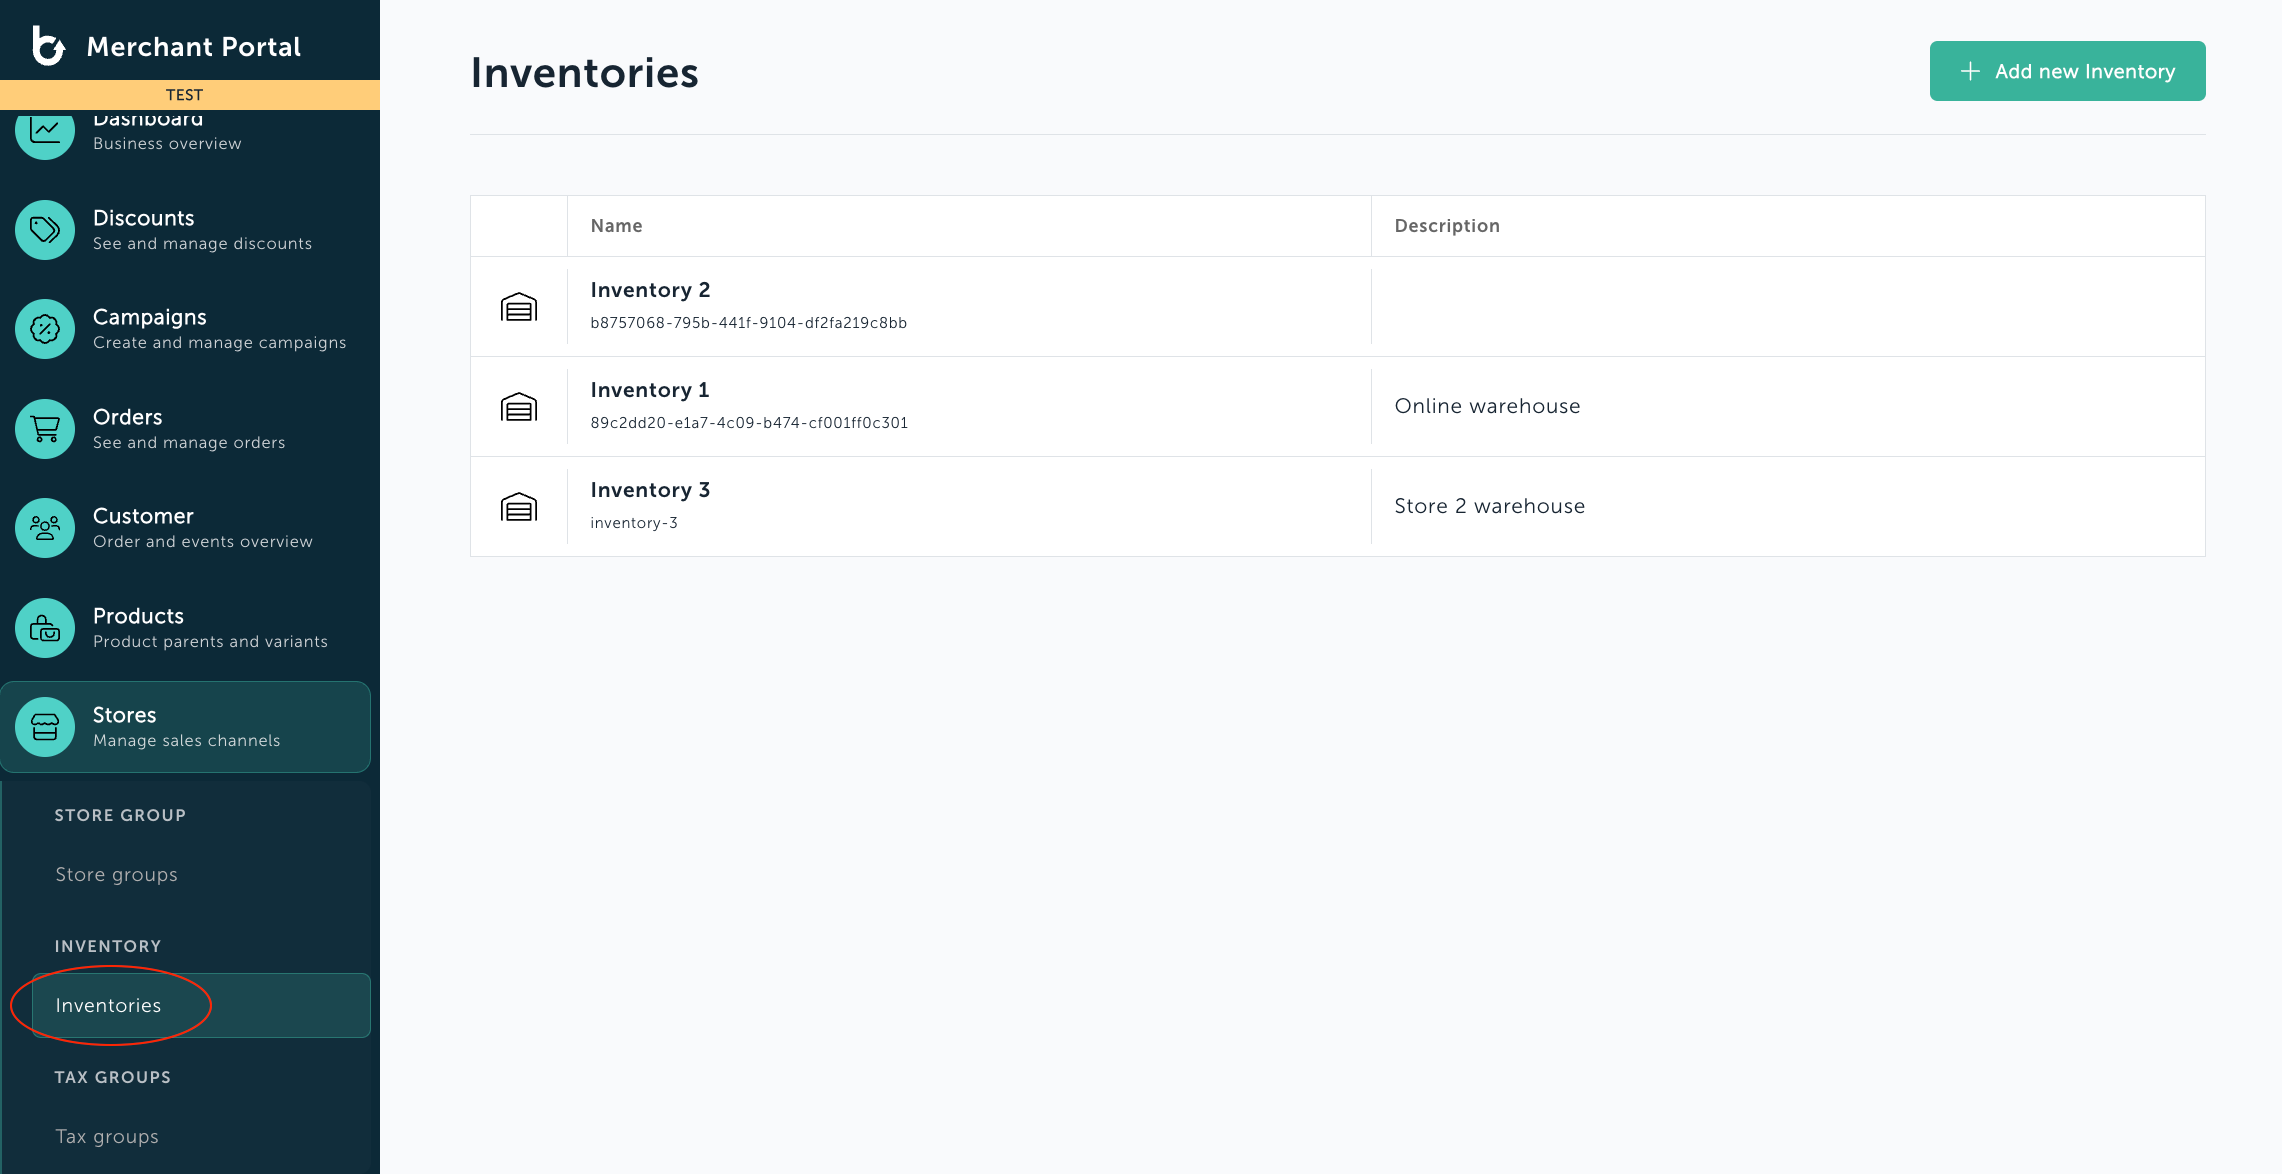Image resolution: width=2282 pixels, height=1174 pixels.
Task: Click the TEST environment banner
Action: (190, 95)
